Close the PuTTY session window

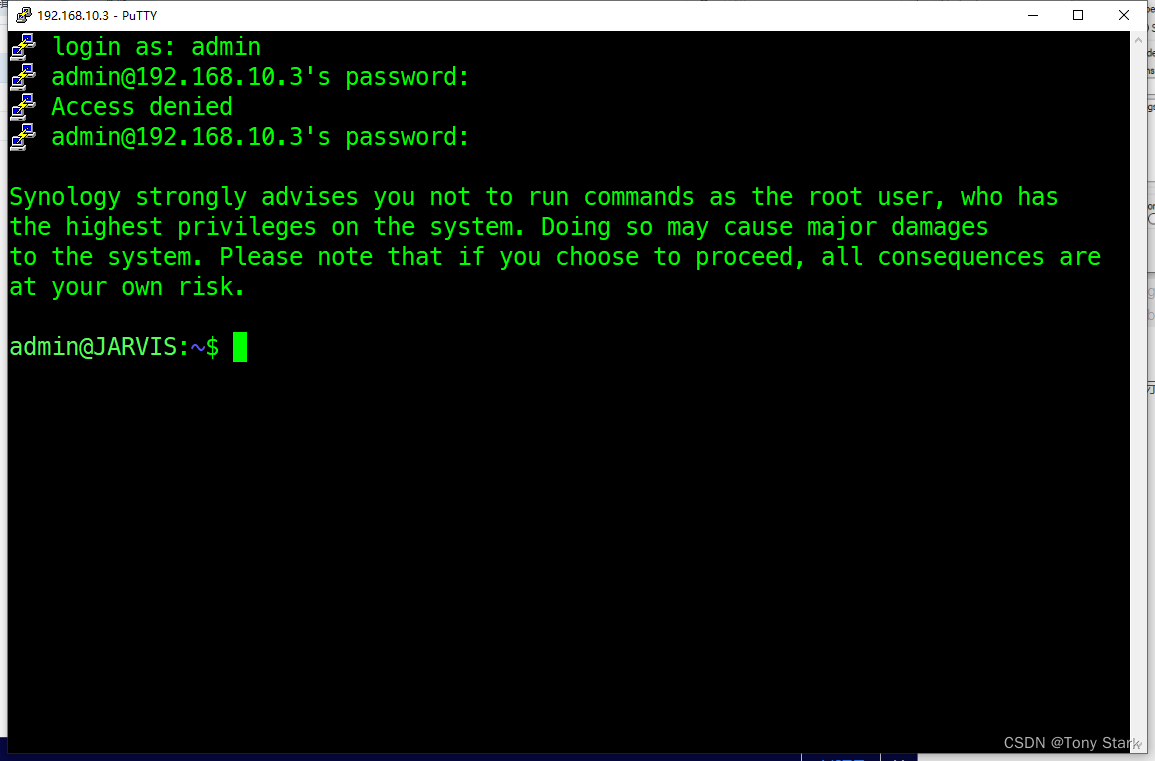[1123, 15]
